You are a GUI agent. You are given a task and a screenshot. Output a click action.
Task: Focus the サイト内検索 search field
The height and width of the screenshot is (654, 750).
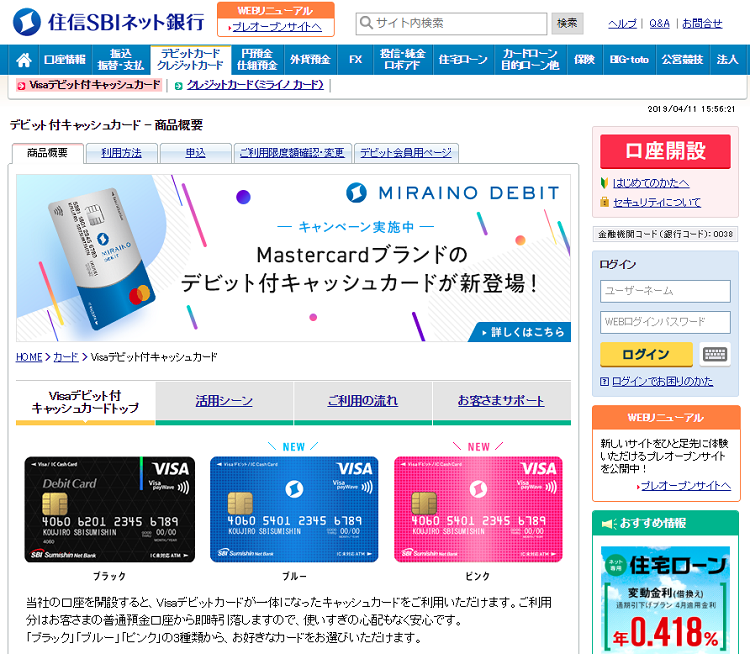click(x=451, y=23)
